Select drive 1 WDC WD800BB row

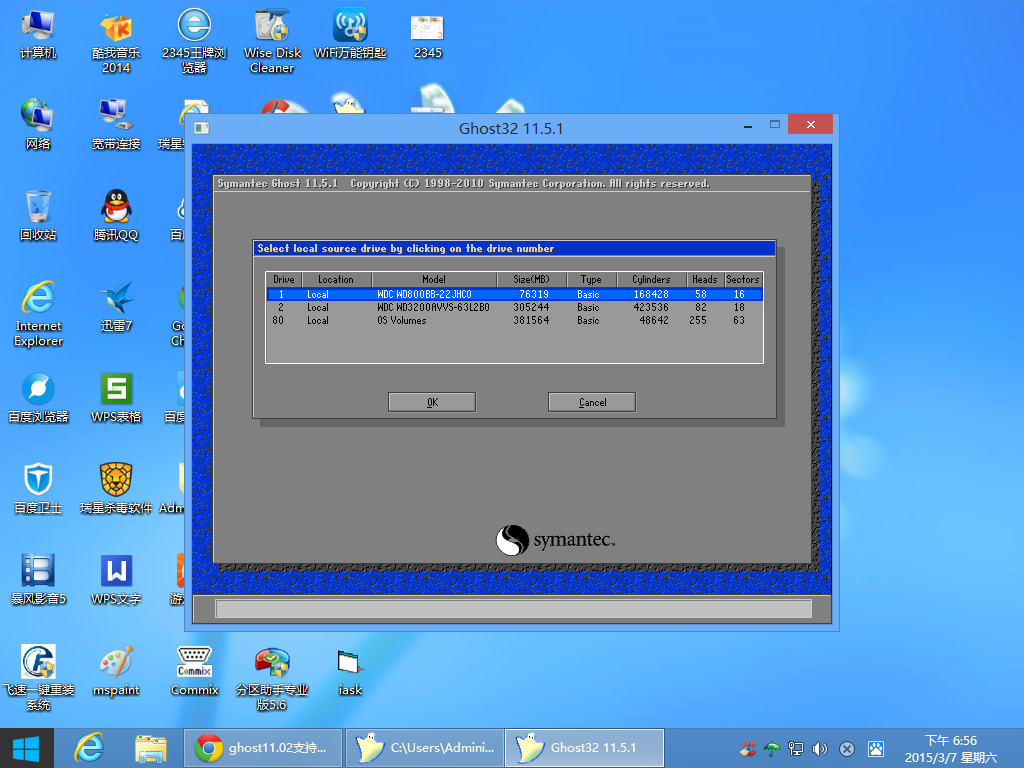point(514,295)
